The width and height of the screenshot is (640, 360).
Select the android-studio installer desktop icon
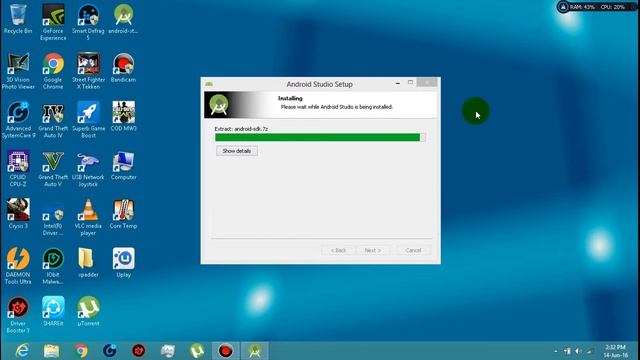123,19
